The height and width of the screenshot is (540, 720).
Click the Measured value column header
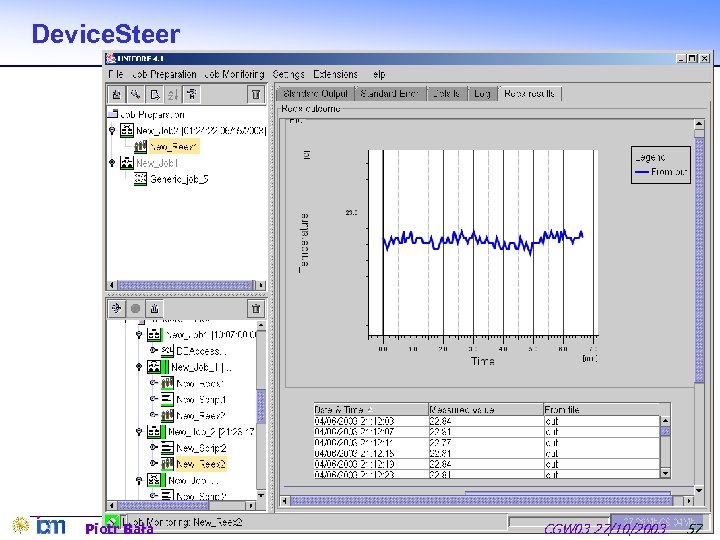click(x=486, y=409)
